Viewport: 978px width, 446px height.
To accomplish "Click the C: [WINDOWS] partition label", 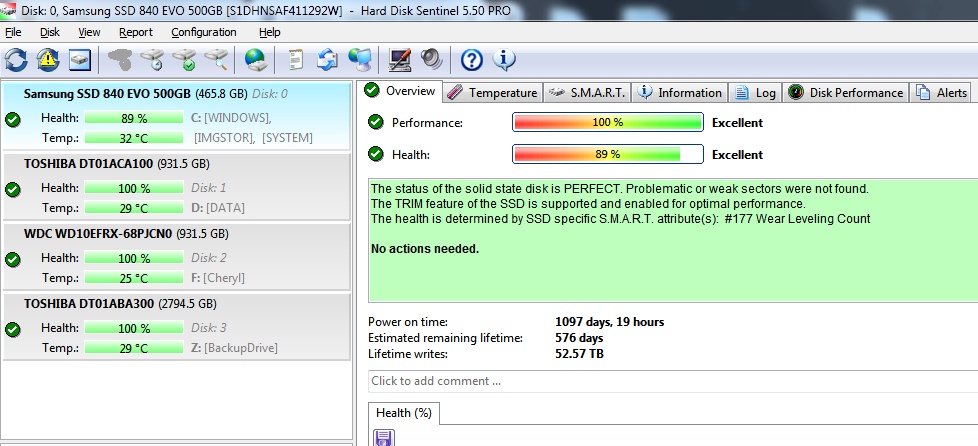I will [231, 118].
